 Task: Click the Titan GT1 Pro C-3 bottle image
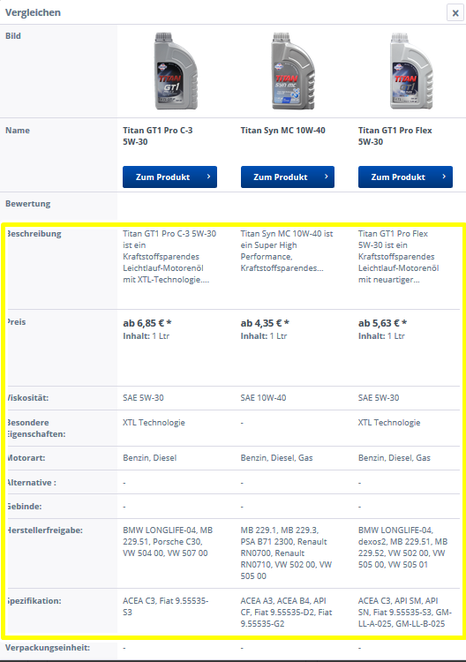pos(175,71)
